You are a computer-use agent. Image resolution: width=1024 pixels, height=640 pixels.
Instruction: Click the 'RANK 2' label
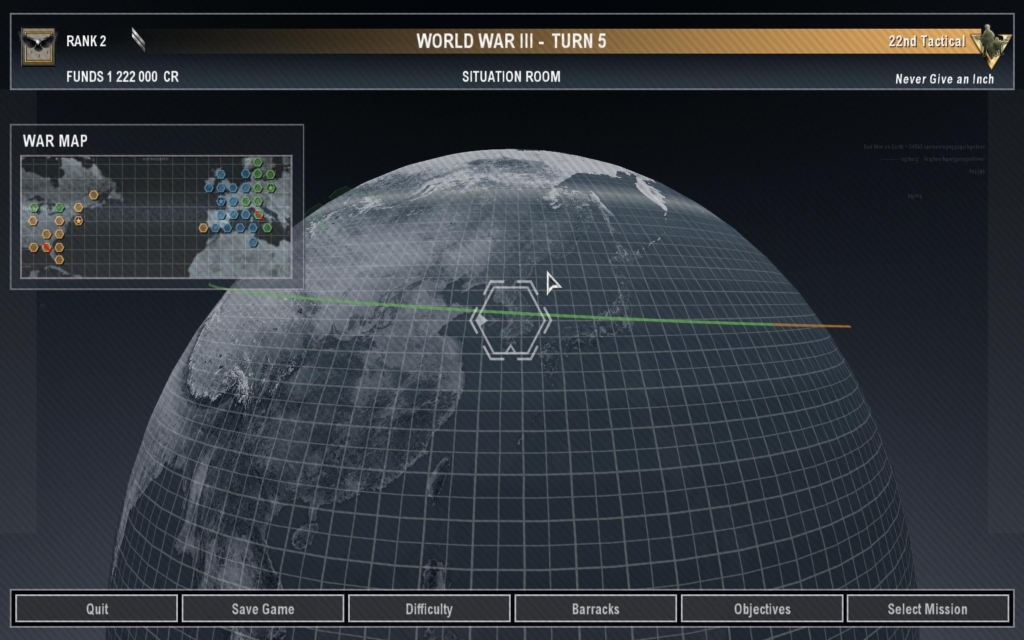click(x=86, y=41)
